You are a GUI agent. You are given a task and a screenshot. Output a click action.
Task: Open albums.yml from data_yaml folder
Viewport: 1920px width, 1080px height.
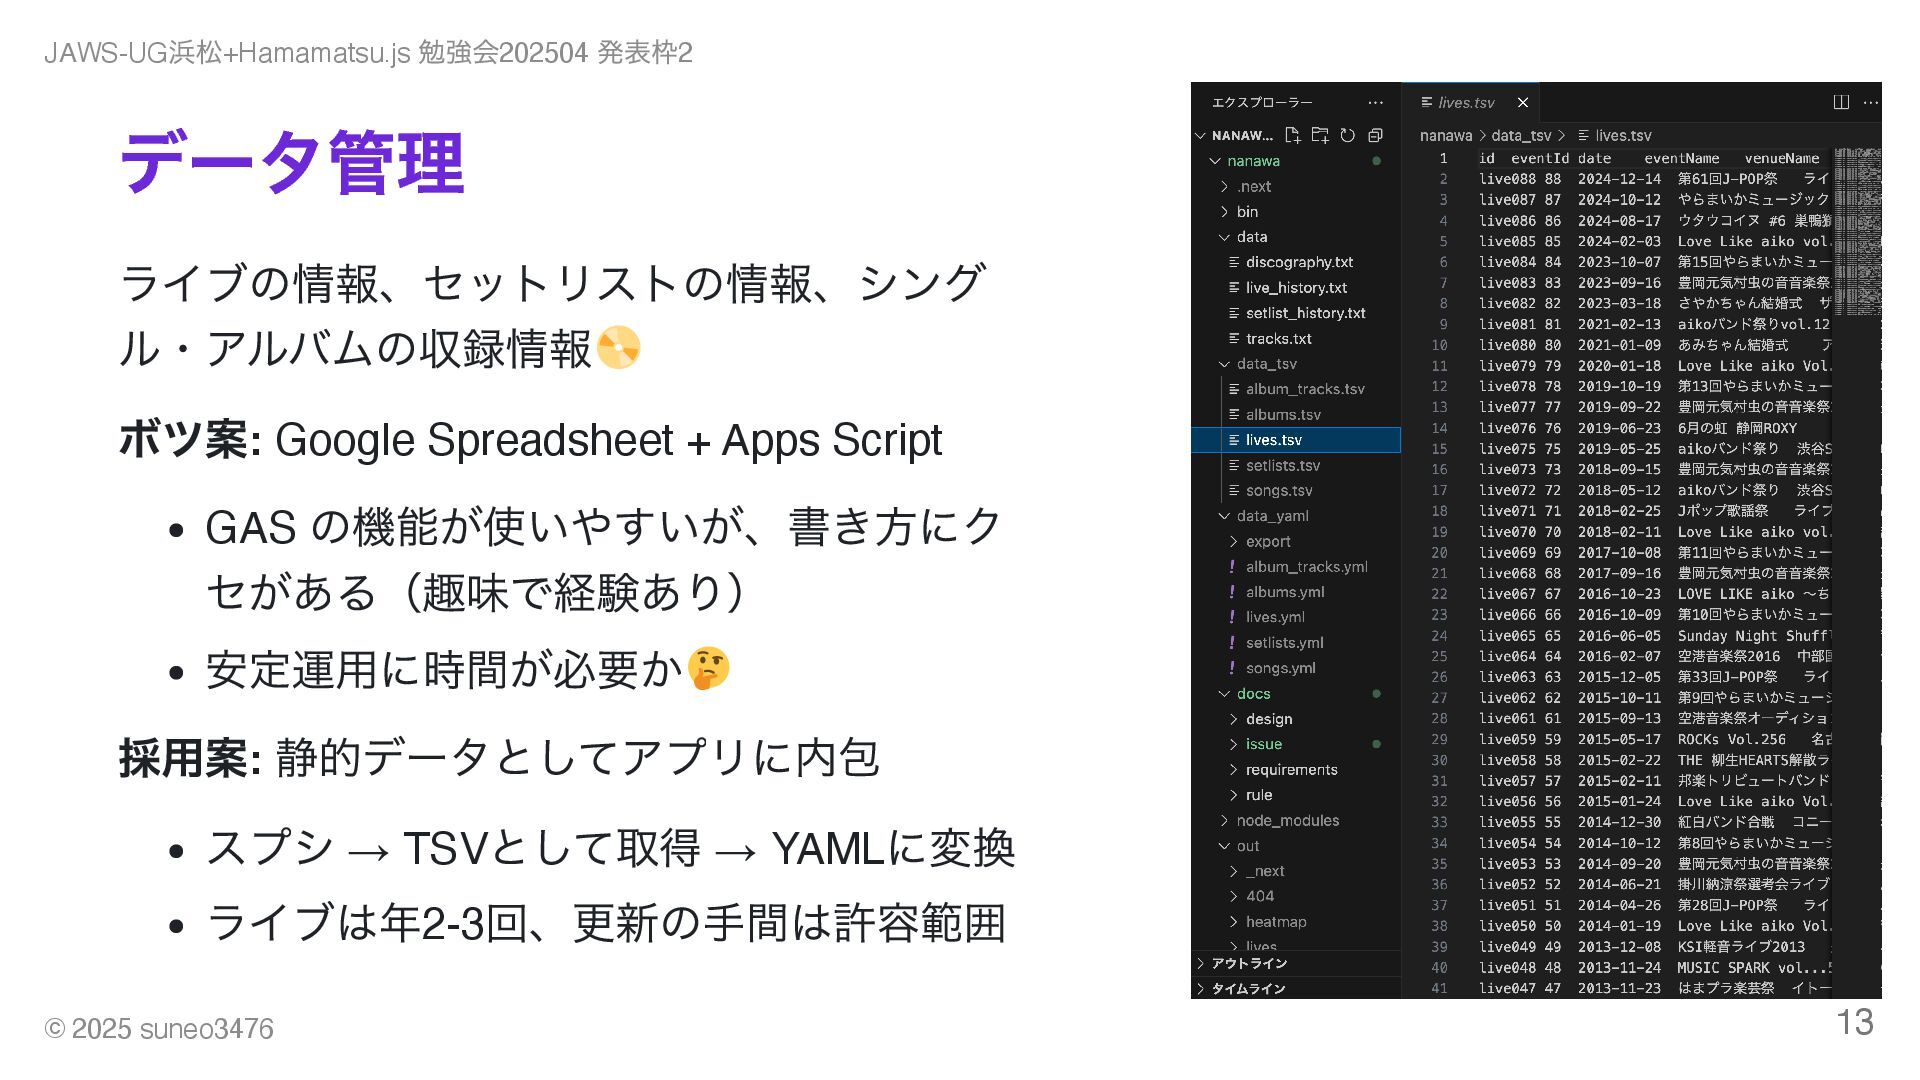1285,592
